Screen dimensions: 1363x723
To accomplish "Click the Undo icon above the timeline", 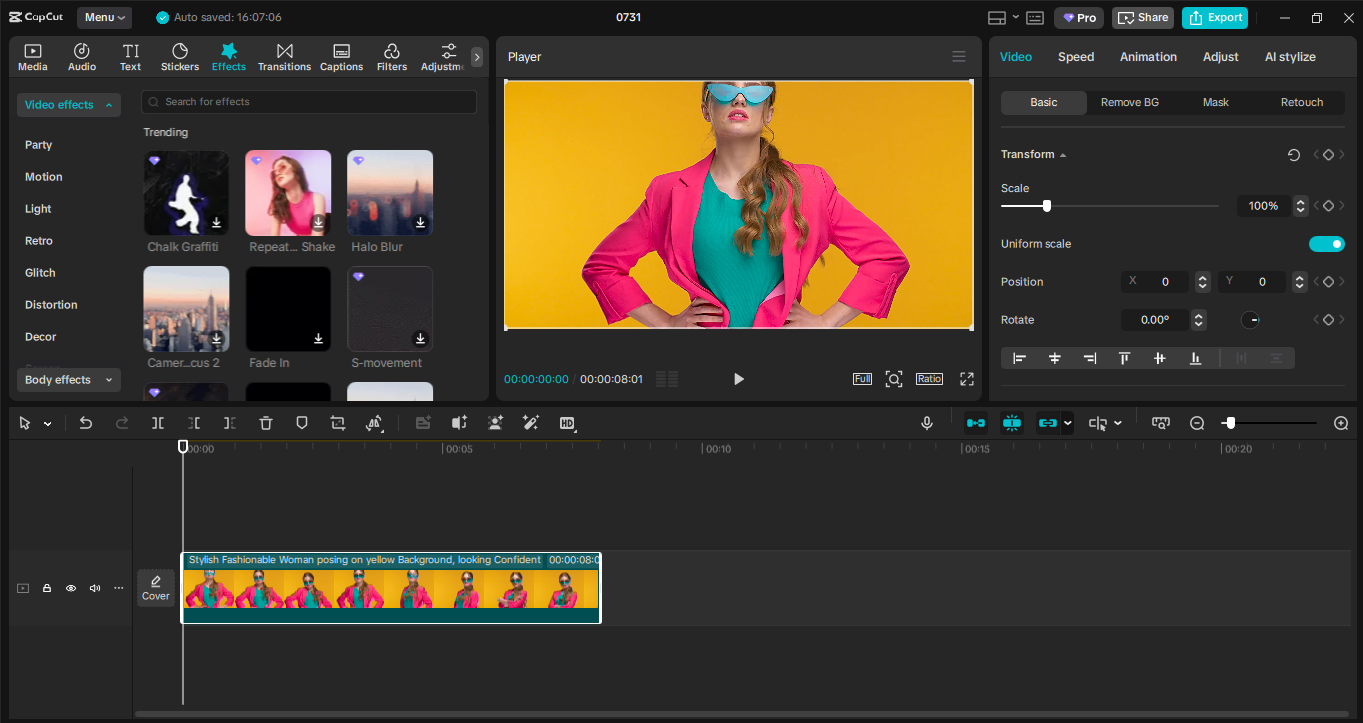I will coord(85,423).
